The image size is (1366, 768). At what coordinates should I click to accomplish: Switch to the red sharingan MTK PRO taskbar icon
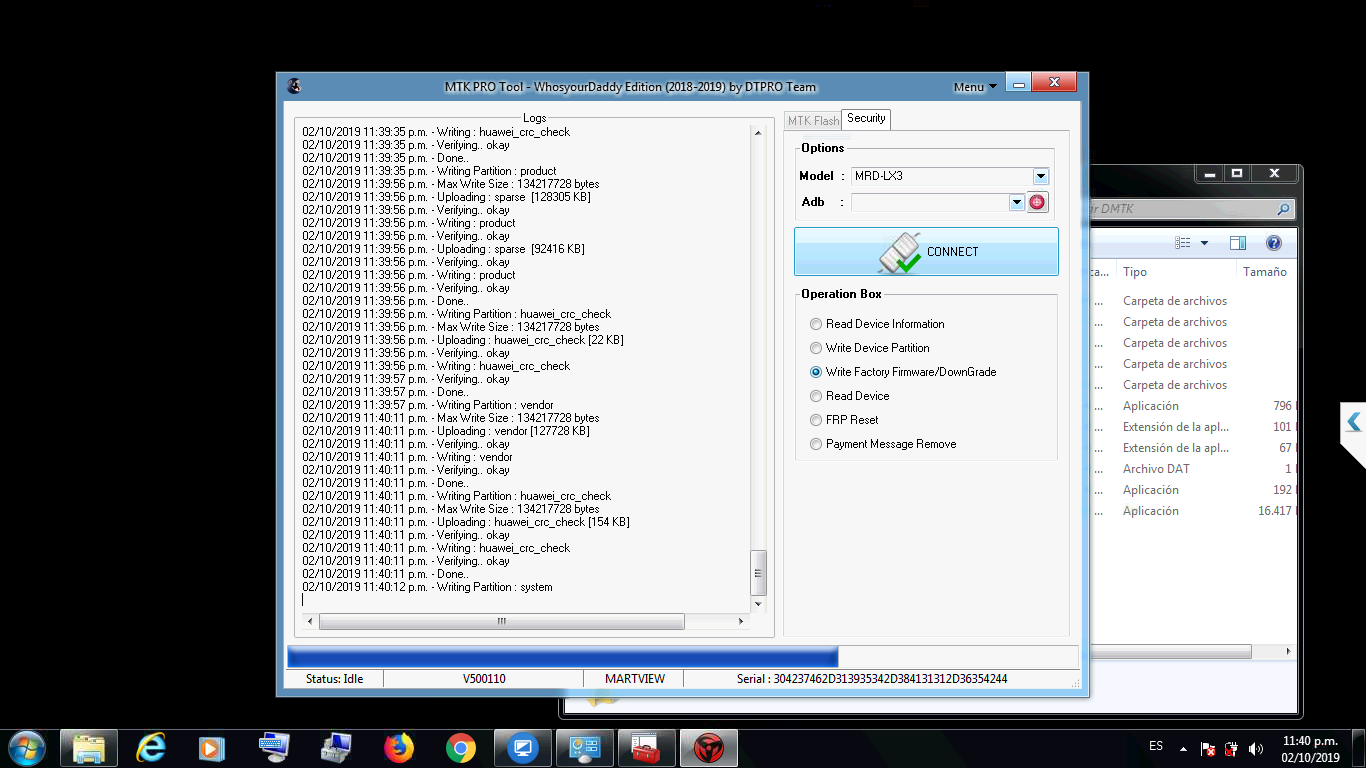coord(709,748)
